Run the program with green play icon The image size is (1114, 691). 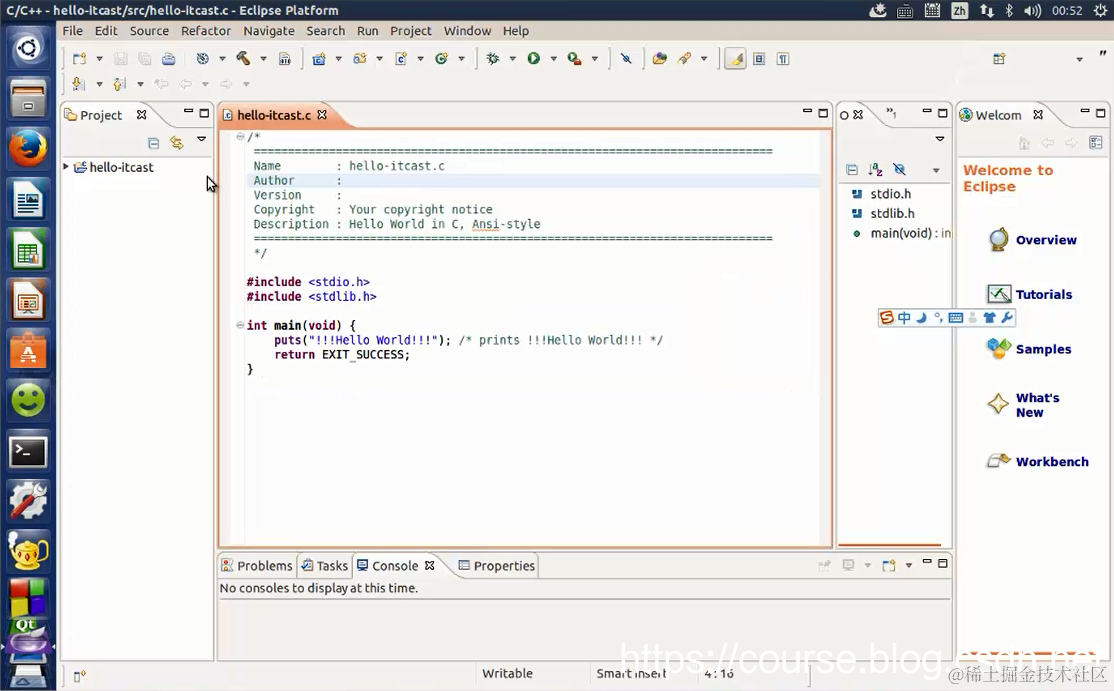tap(534, 59)
